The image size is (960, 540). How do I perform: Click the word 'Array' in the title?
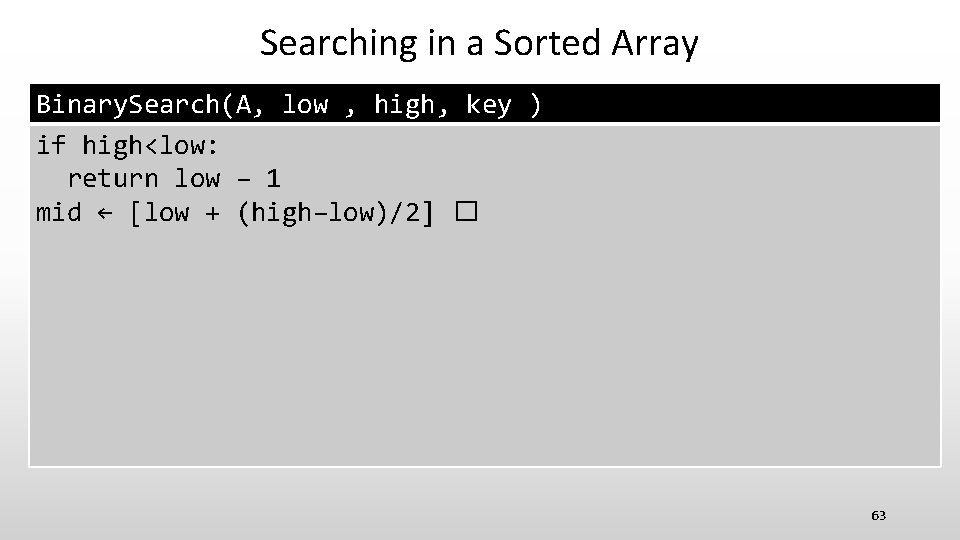656,43
